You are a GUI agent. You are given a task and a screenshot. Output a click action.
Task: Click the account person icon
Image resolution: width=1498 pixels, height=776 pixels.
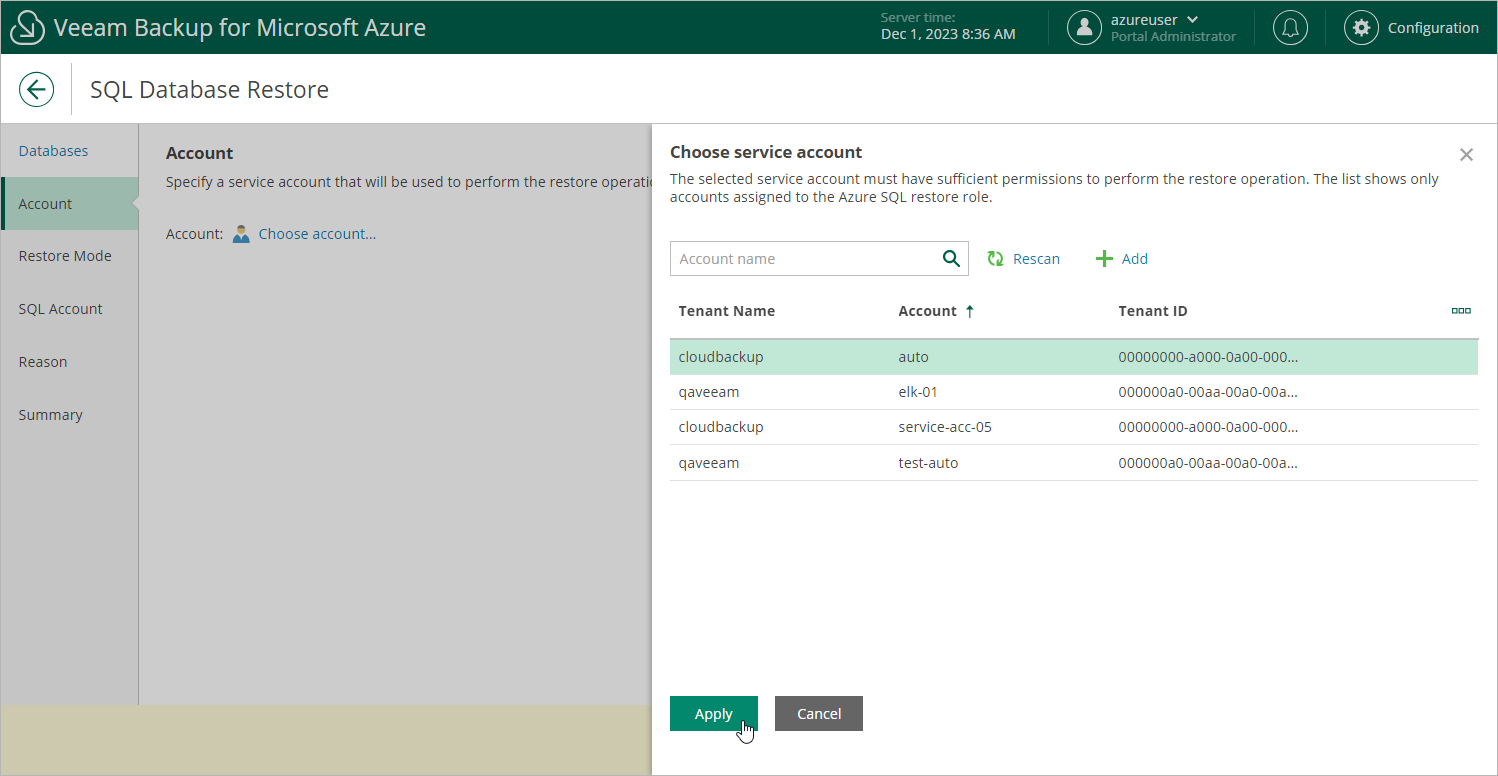[x=241, y=234]
